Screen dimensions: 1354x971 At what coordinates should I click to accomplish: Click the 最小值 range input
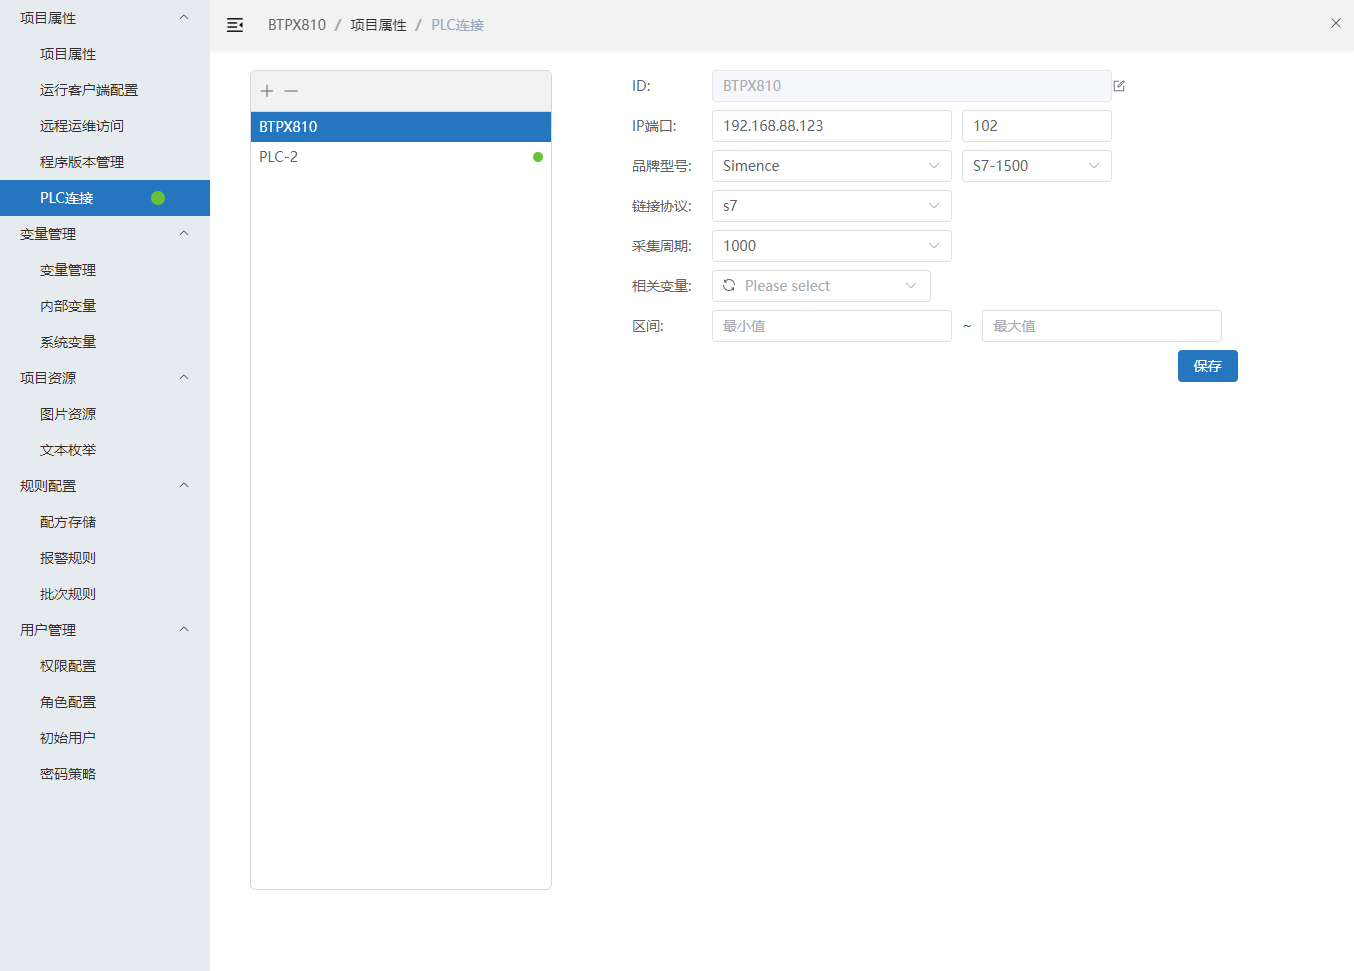click(831, 326)
